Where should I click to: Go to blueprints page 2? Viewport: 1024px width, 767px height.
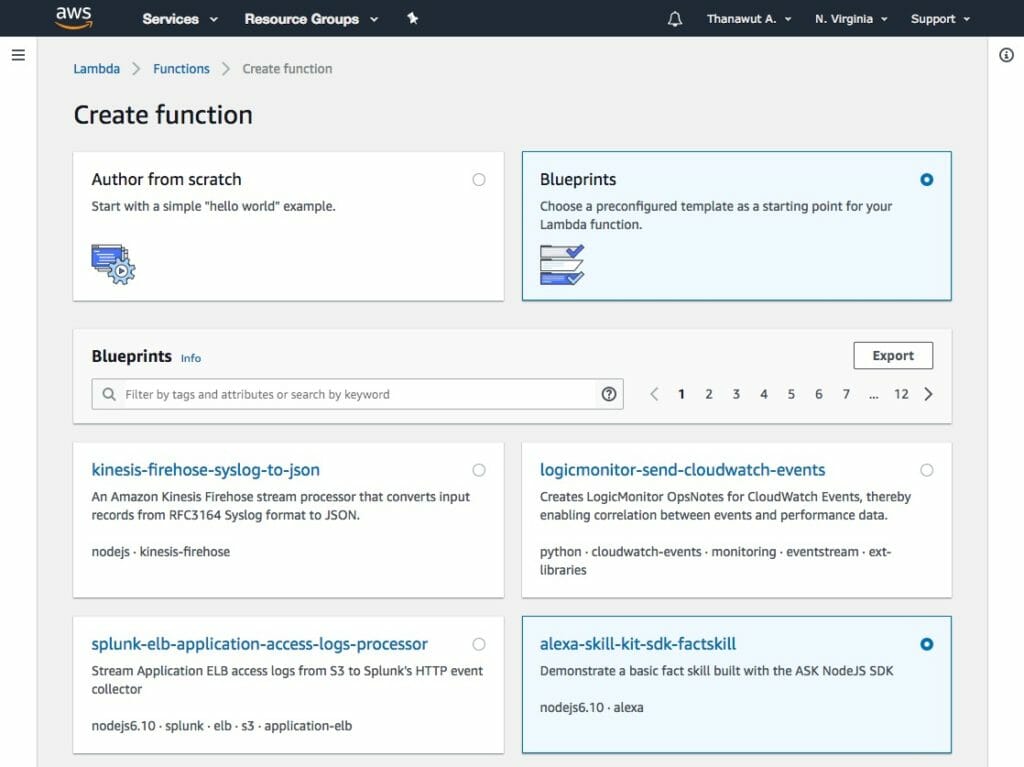coord(709,394)
